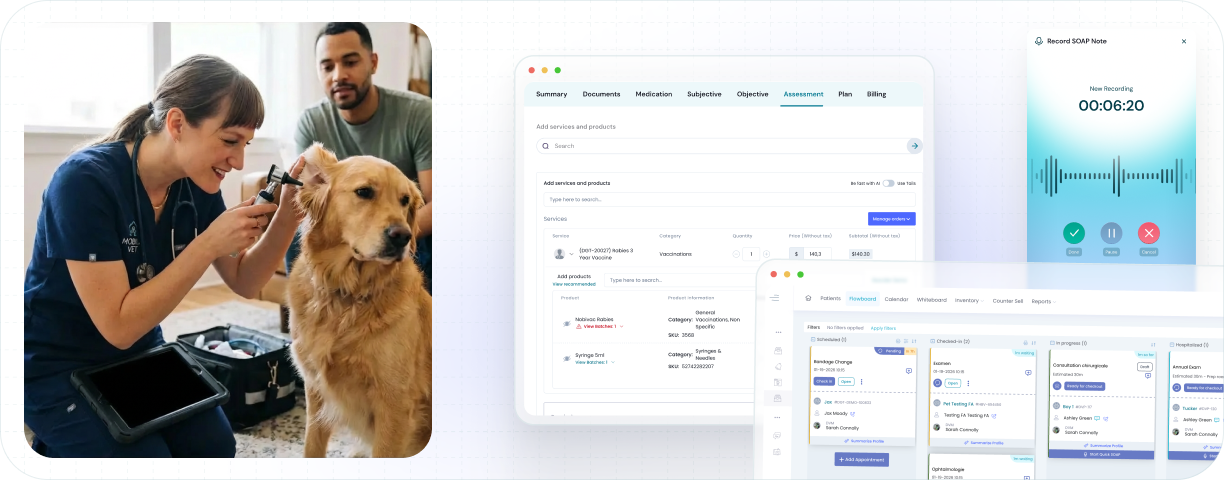This screenshot has width=1224, height=480.
Task: Expand View Batches for Syringe 5ml
Action: pos(596,362)
